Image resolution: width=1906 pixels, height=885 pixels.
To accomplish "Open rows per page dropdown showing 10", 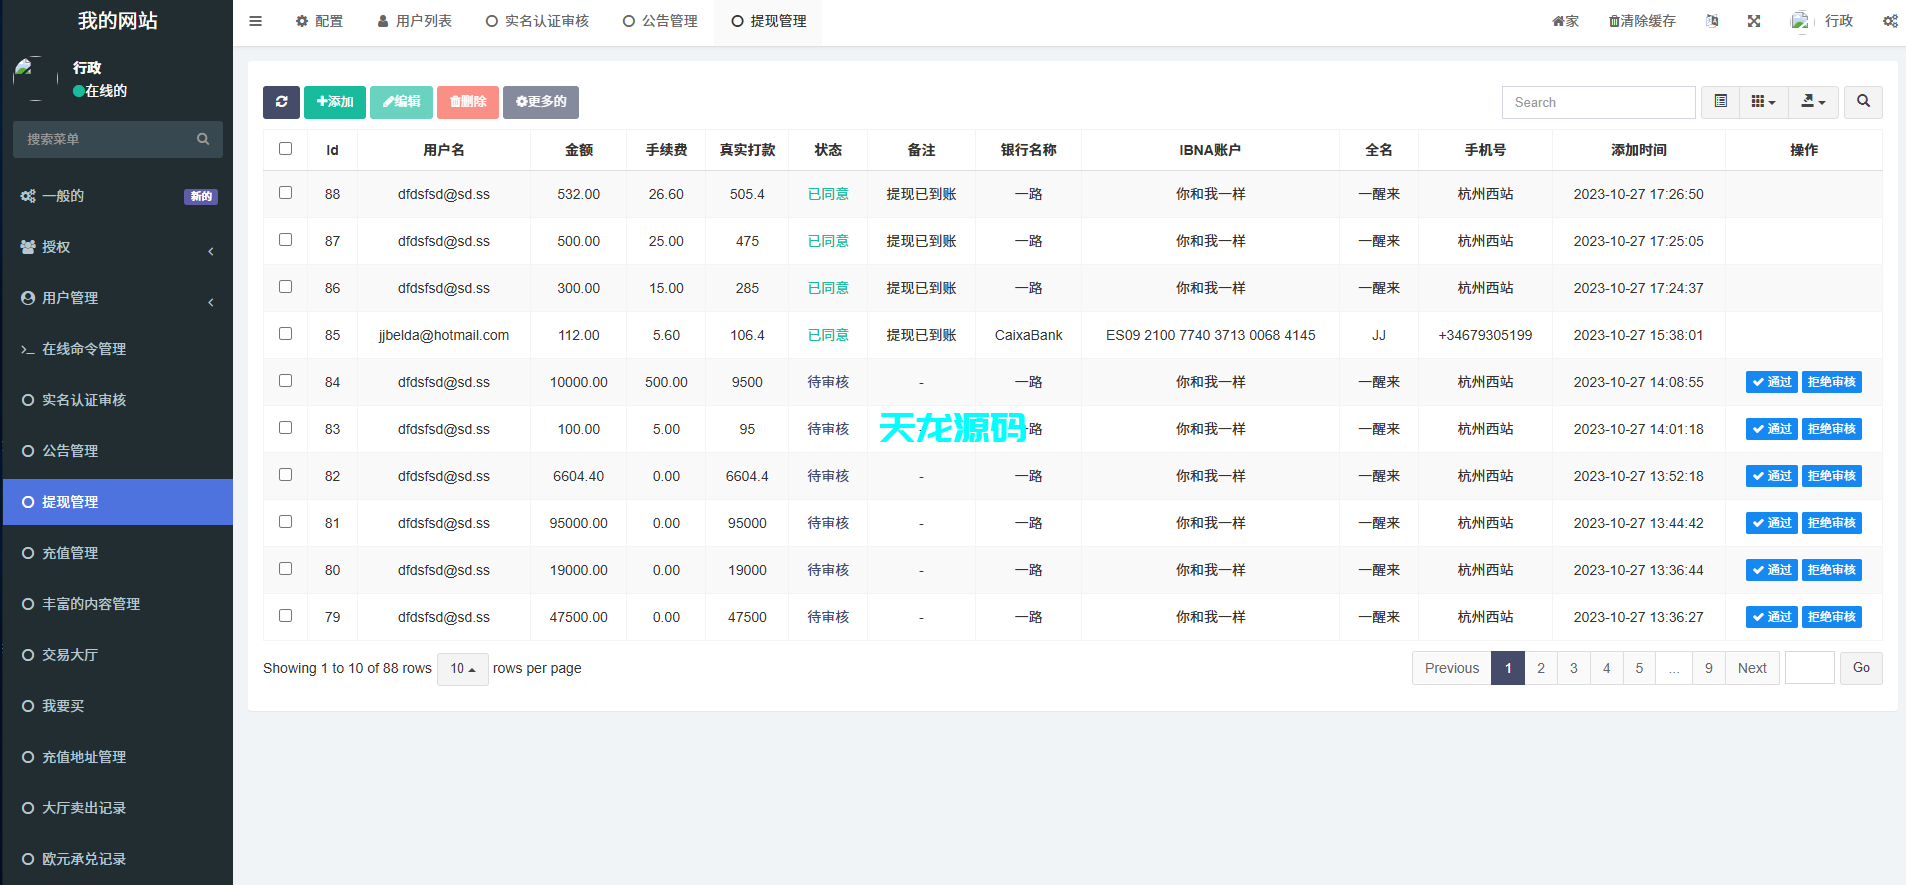I will (462, 669).
